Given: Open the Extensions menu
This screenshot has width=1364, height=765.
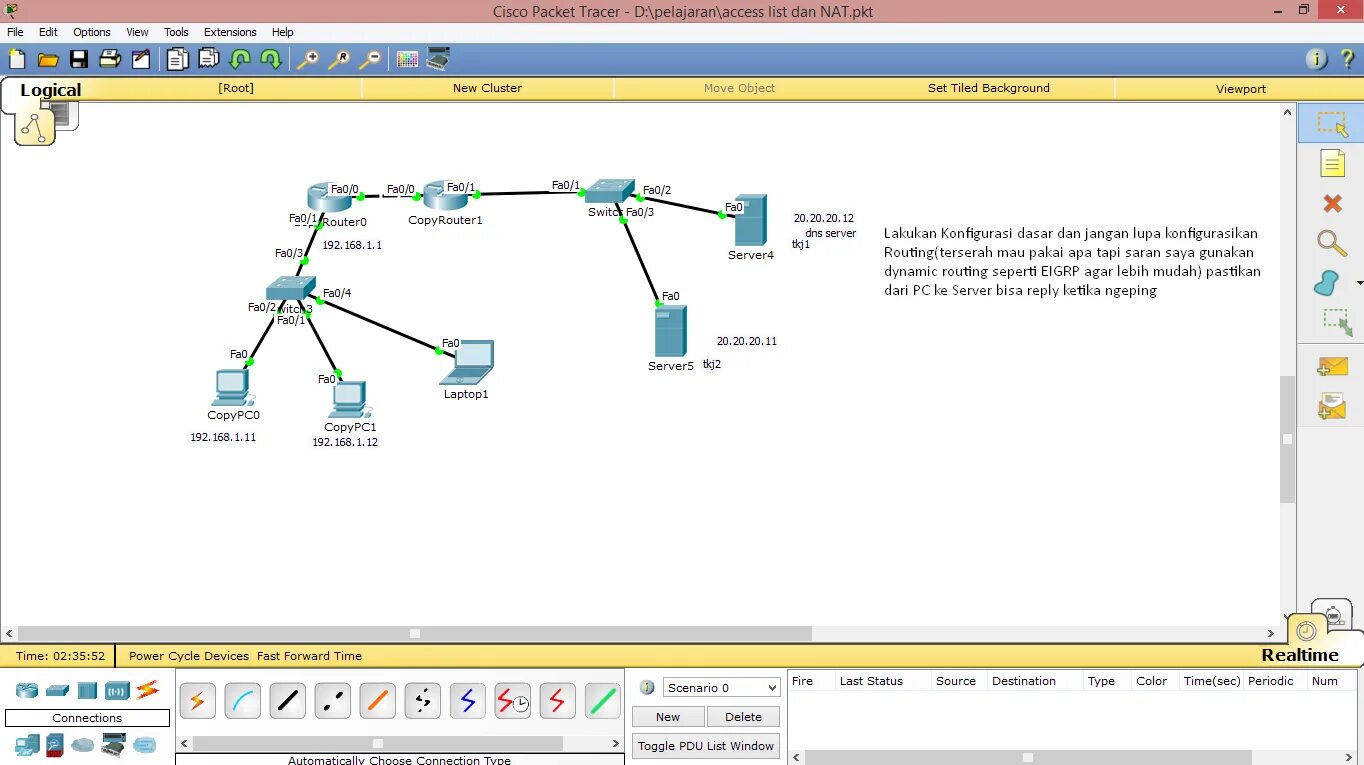Looking at the screenshot, I should tap(230, 32).
